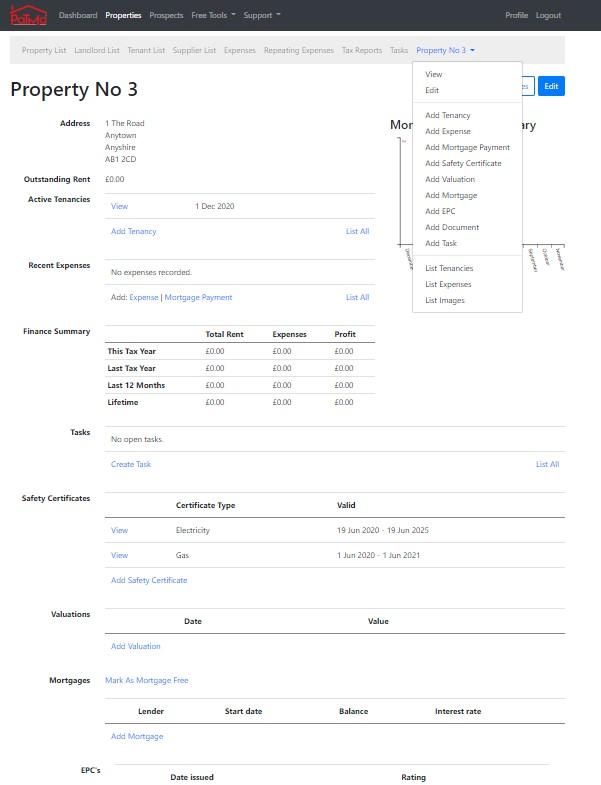Open the Prospects nav item

point(166,16)
